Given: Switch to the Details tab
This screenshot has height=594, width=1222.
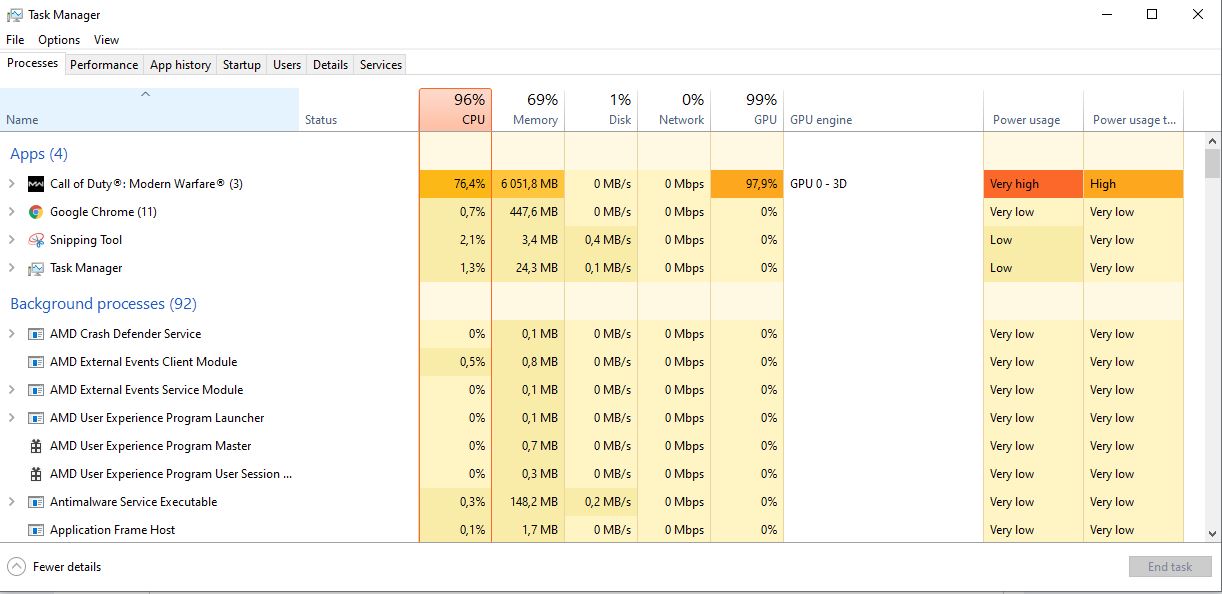Looking at the screenshot, I should [x=330, y=65].
